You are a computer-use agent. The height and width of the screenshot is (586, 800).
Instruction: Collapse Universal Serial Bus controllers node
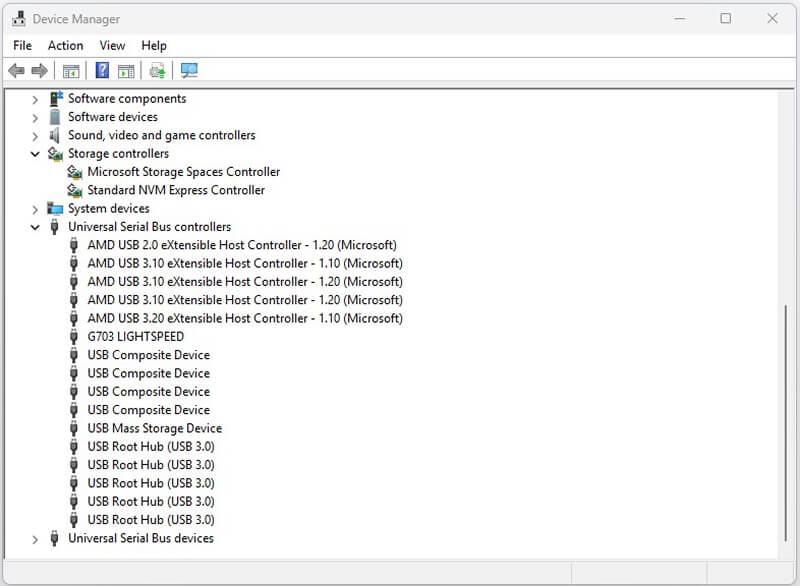[35, 227]
